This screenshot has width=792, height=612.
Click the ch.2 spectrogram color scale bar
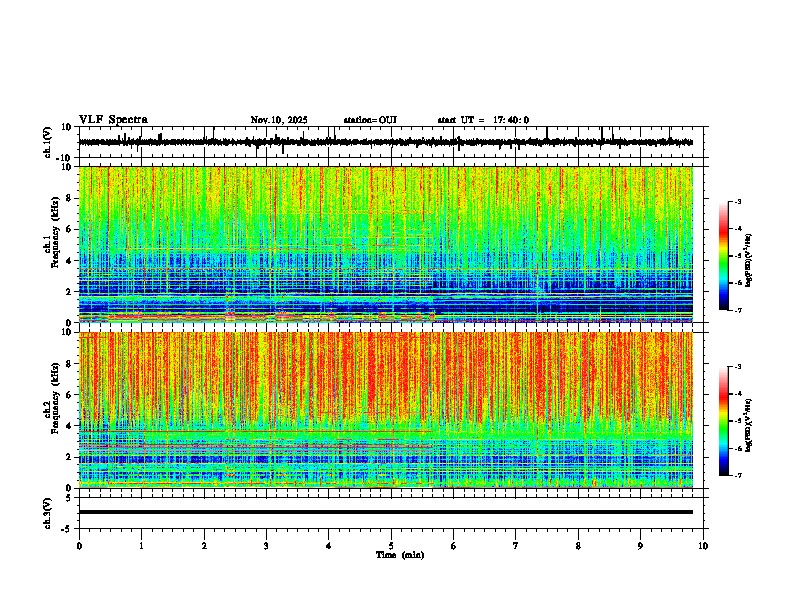click(724, 421)
